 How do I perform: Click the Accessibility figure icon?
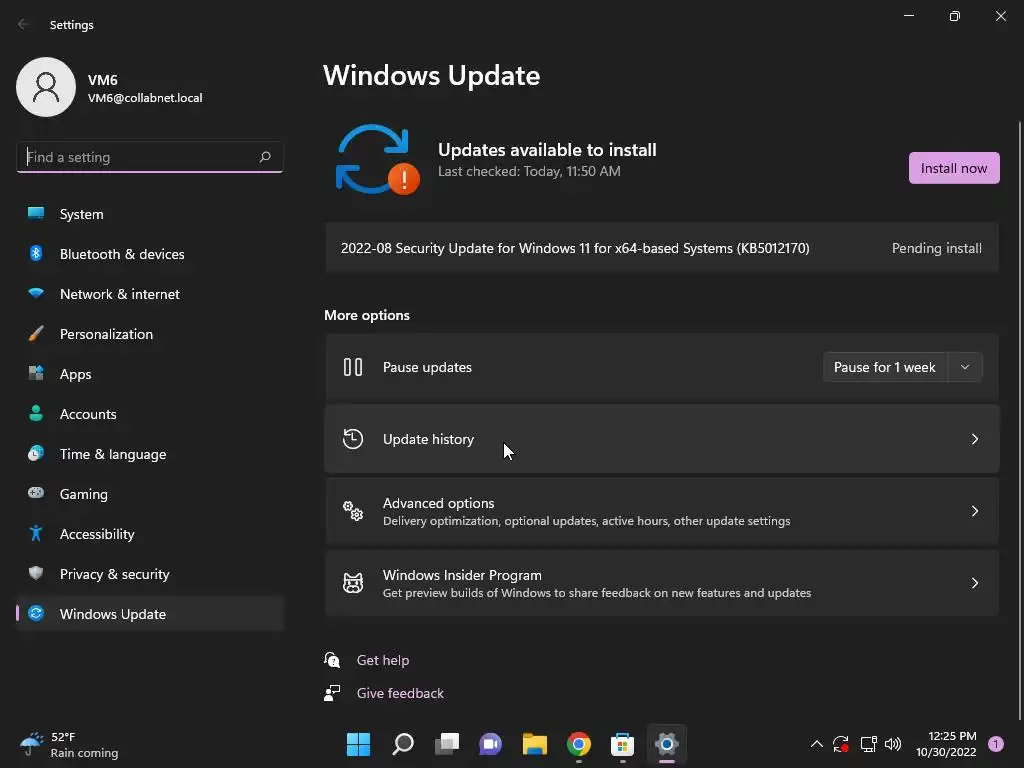coord(36,534)
